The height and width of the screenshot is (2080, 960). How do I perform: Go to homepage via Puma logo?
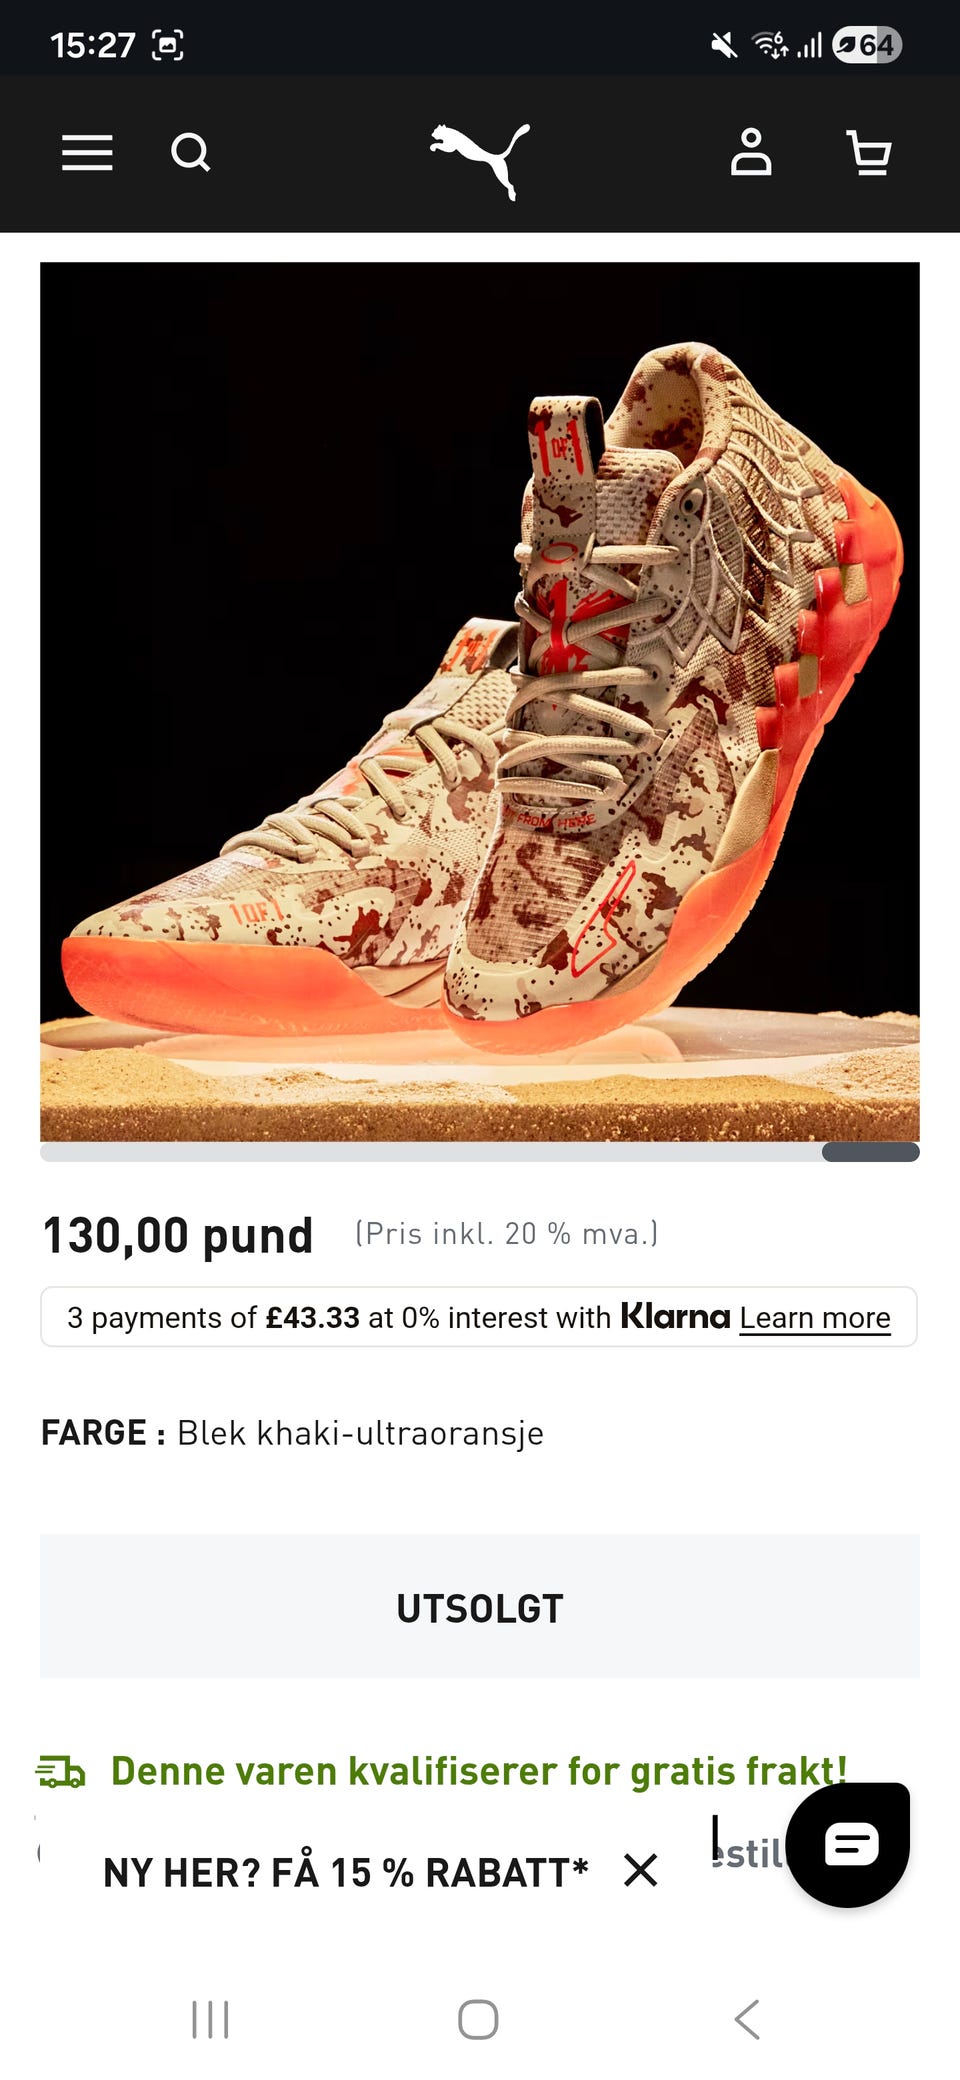tap(480, 160)
